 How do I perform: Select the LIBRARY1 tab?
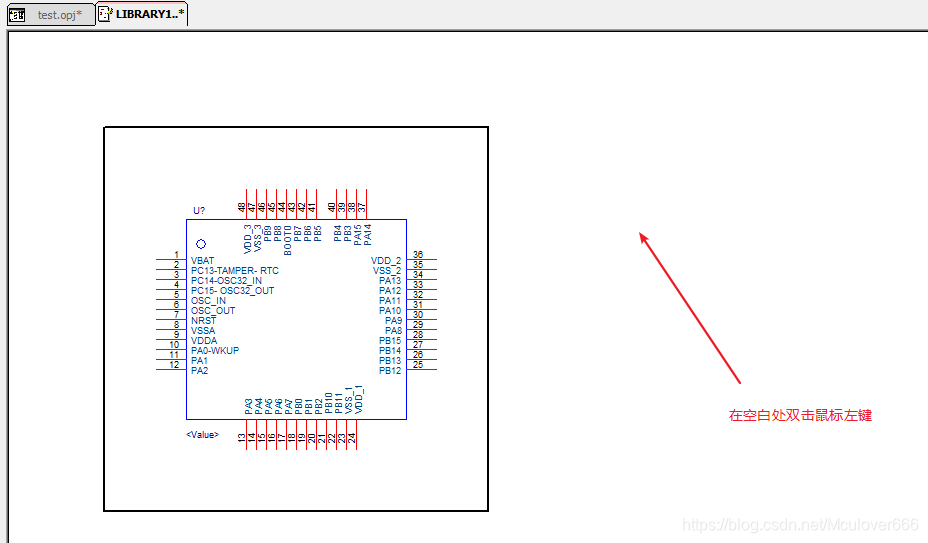(150, 15)
